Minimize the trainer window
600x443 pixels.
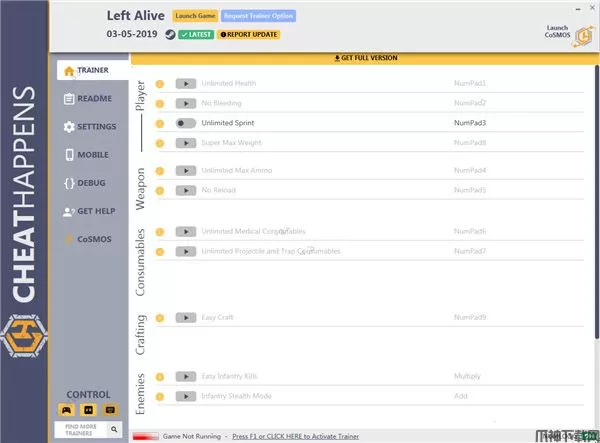[578, 8]
